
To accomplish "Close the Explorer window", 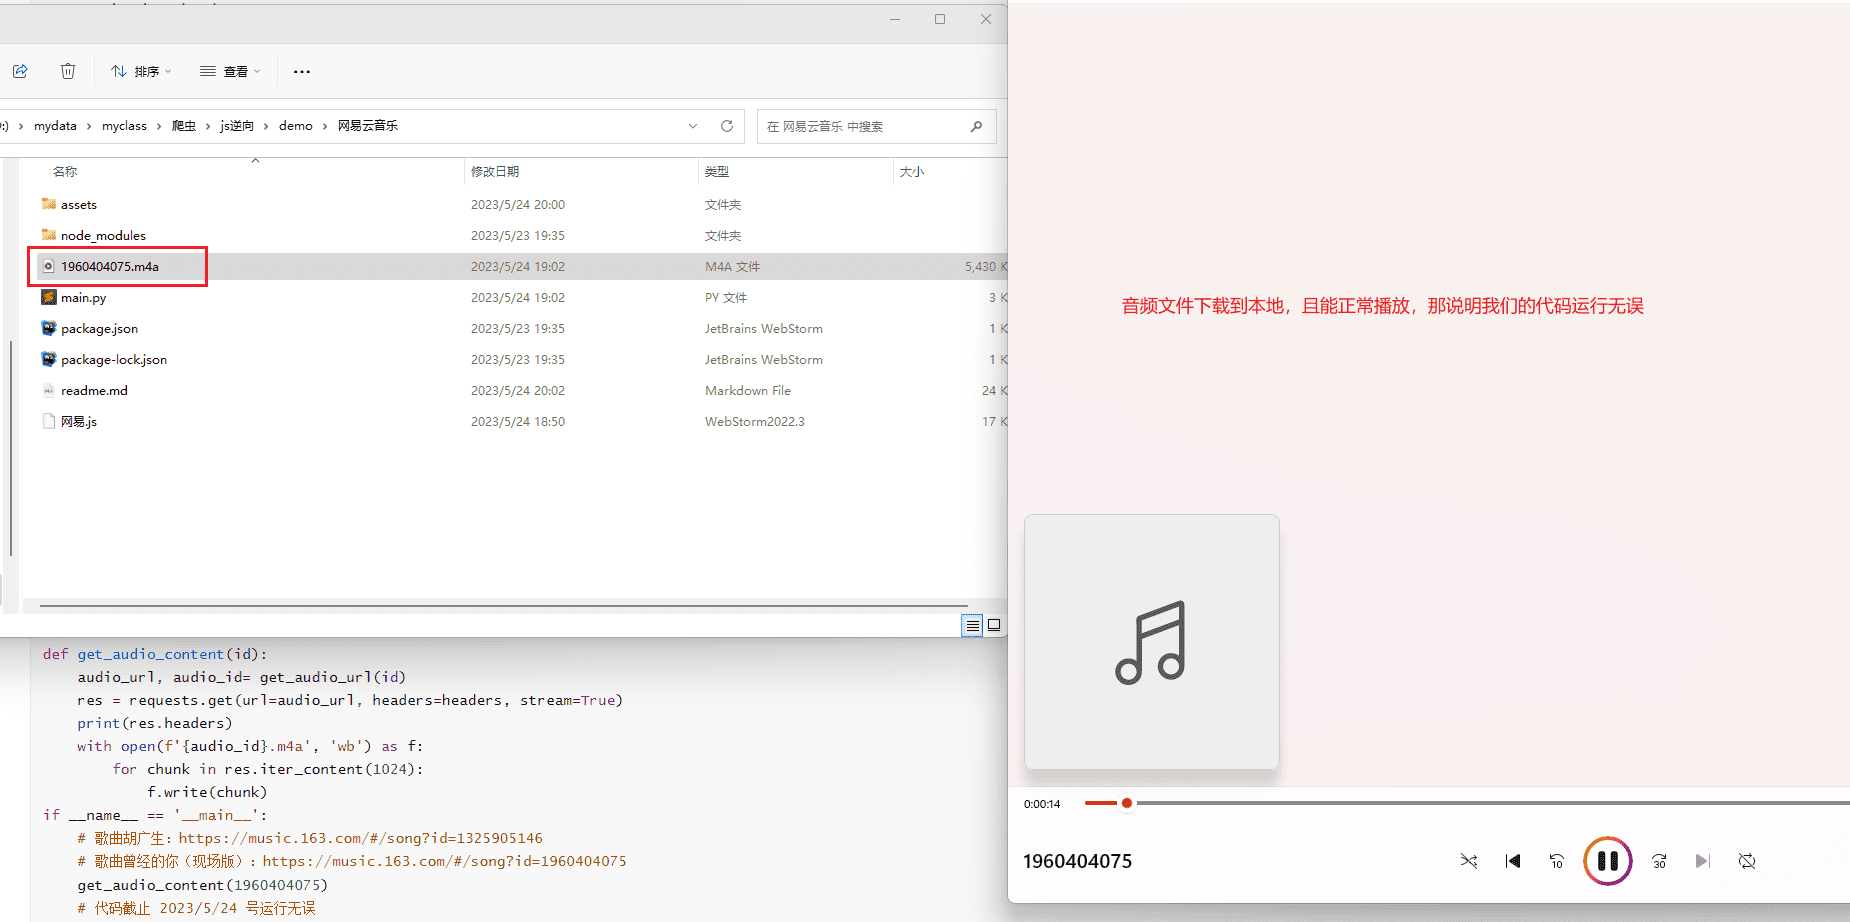I will 986,19.
